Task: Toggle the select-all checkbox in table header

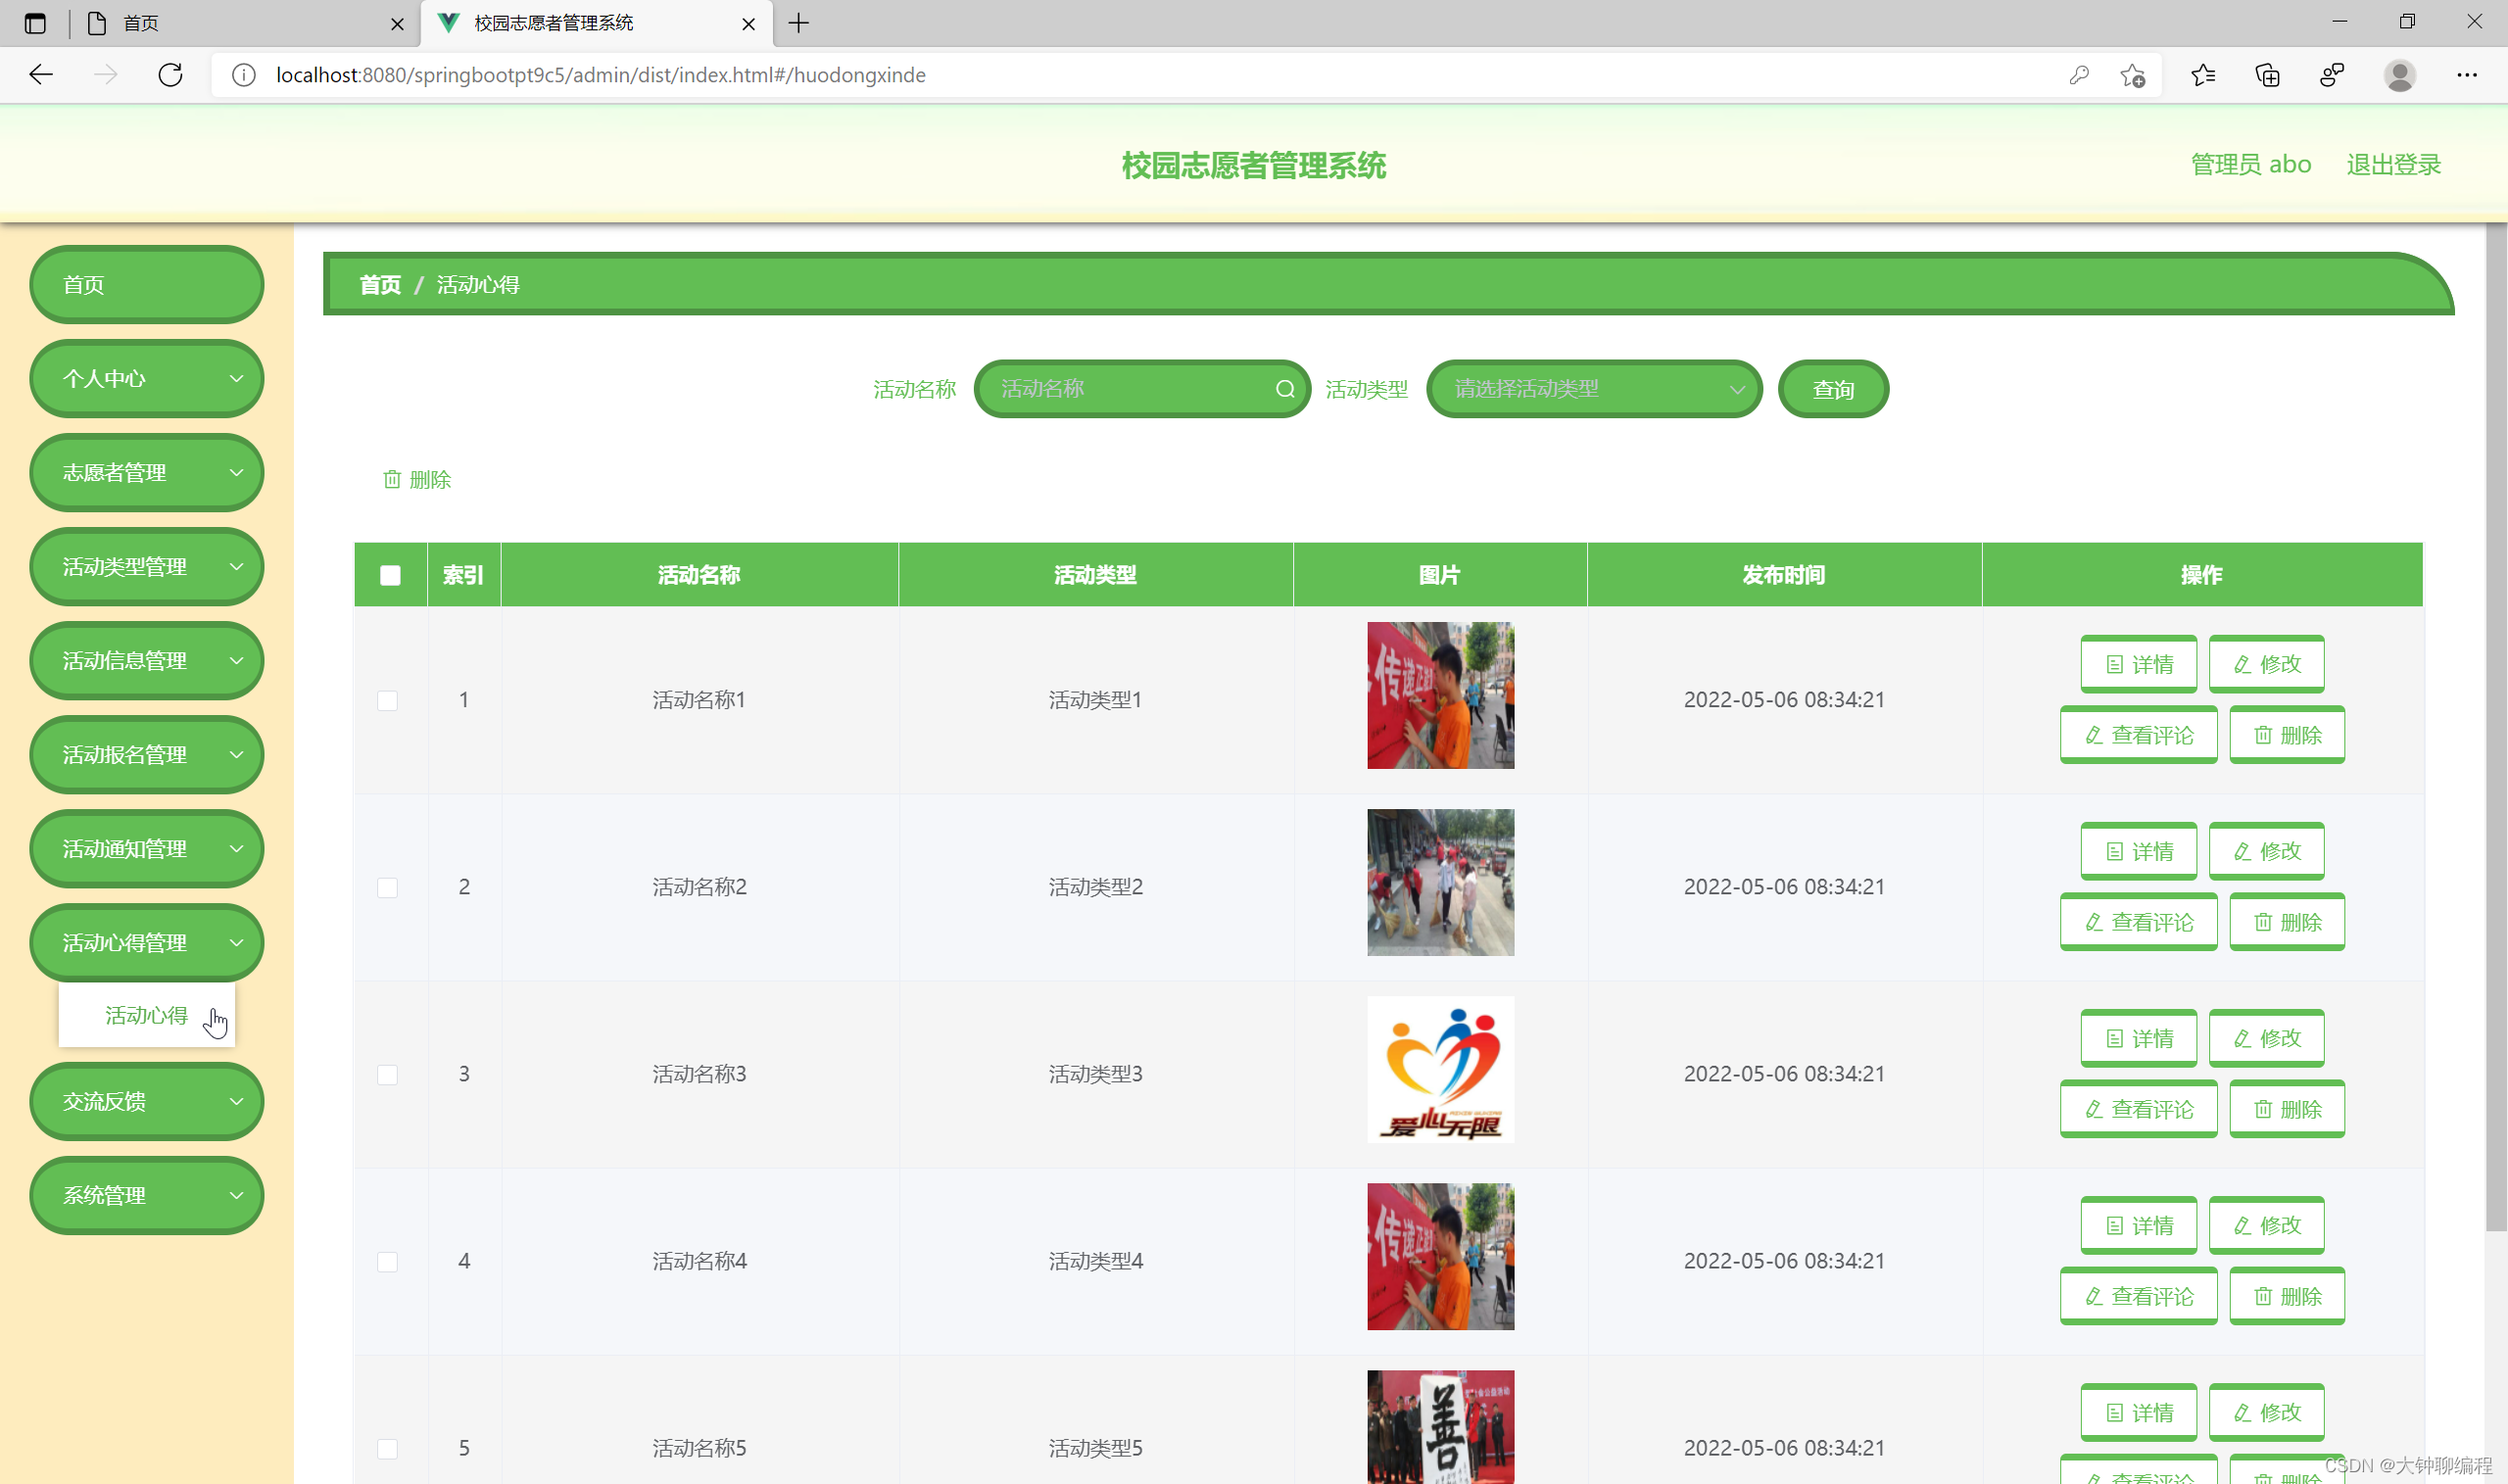Action: pyautogui.click(x=390, y=575)
